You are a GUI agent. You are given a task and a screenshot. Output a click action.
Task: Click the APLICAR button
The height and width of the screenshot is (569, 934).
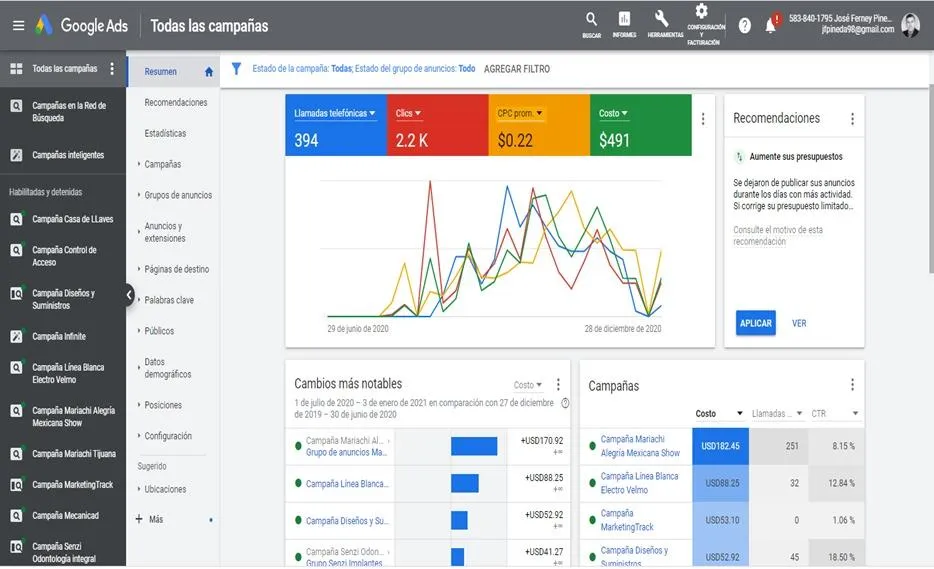click(x=755, y=323)
